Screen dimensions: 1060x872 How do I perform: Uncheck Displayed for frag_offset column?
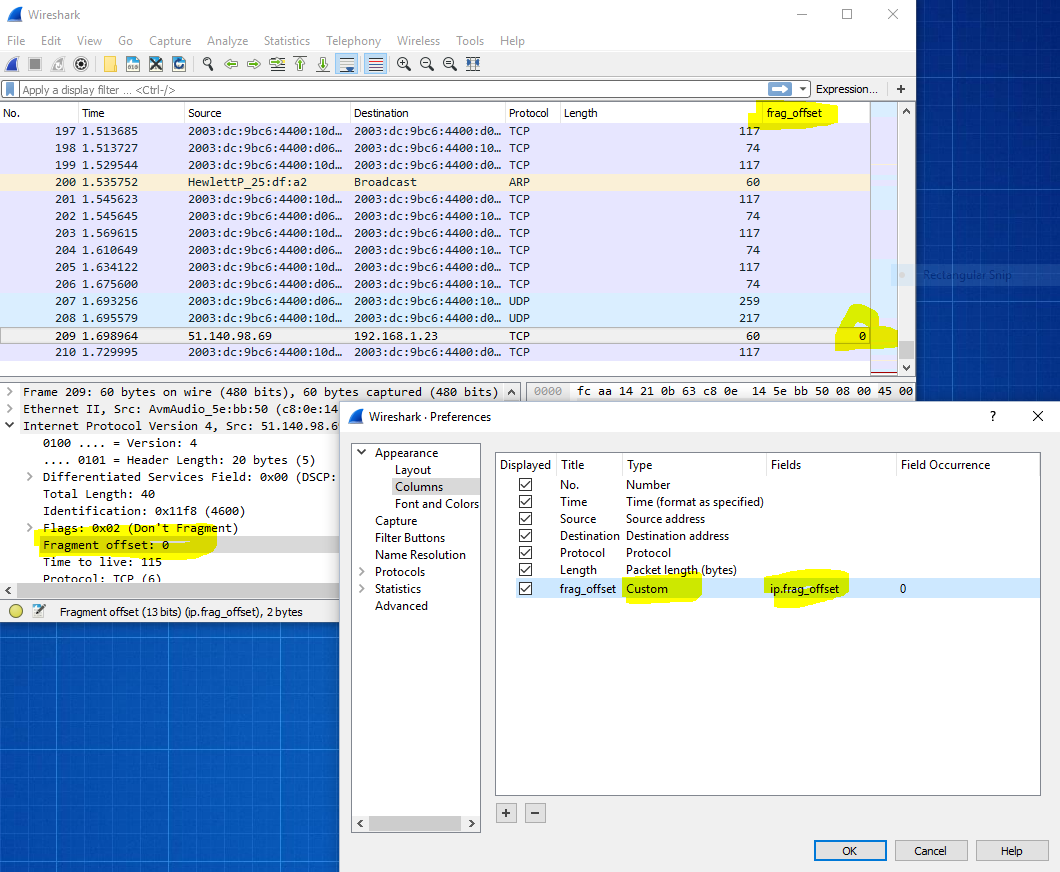point(525,589)
